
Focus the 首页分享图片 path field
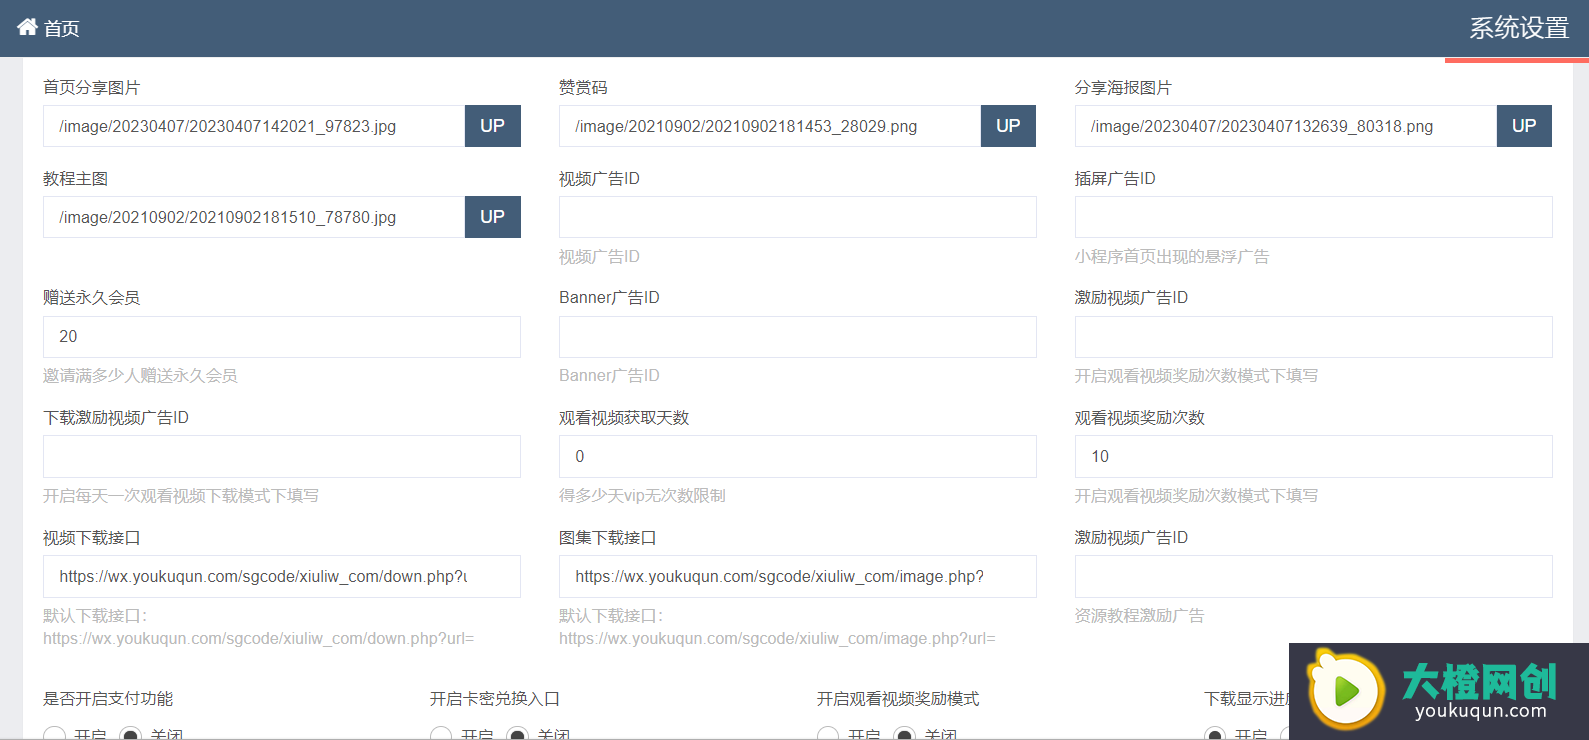(254, 126)
